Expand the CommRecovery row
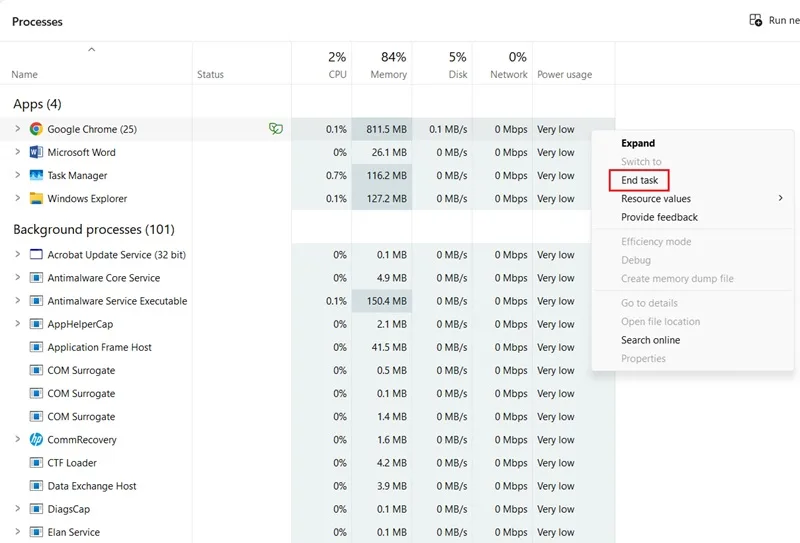Image resolution: width=800 pixels, height=543 pixels. 17,439
